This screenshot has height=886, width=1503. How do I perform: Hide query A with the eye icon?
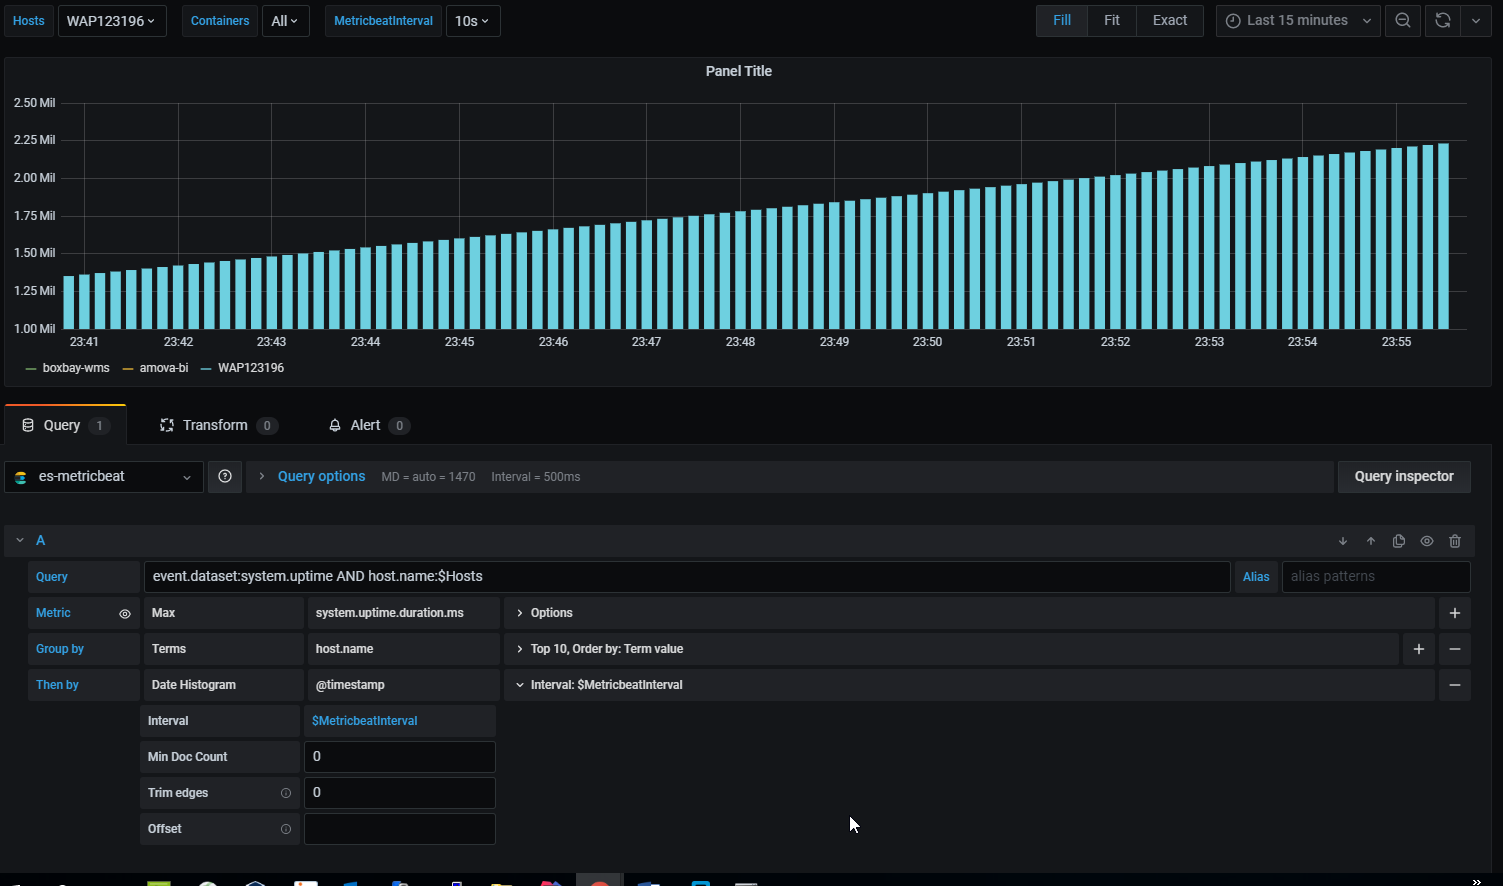pyautogui.click(x=1427, y=541)
